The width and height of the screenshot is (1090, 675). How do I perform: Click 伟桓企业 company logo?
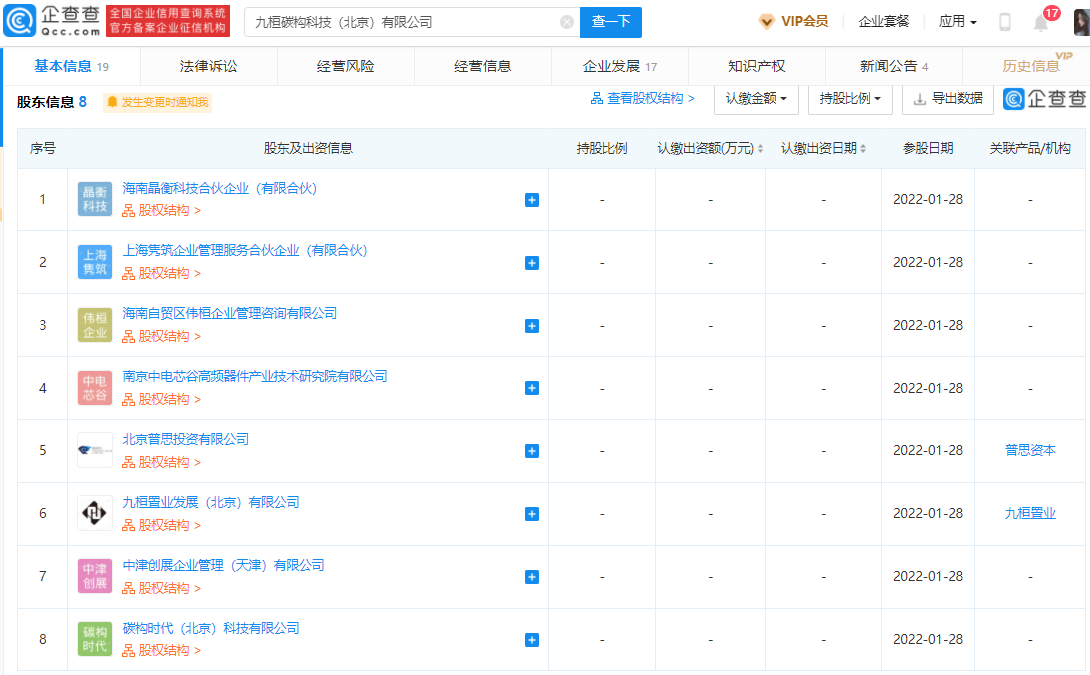(95, 325)
